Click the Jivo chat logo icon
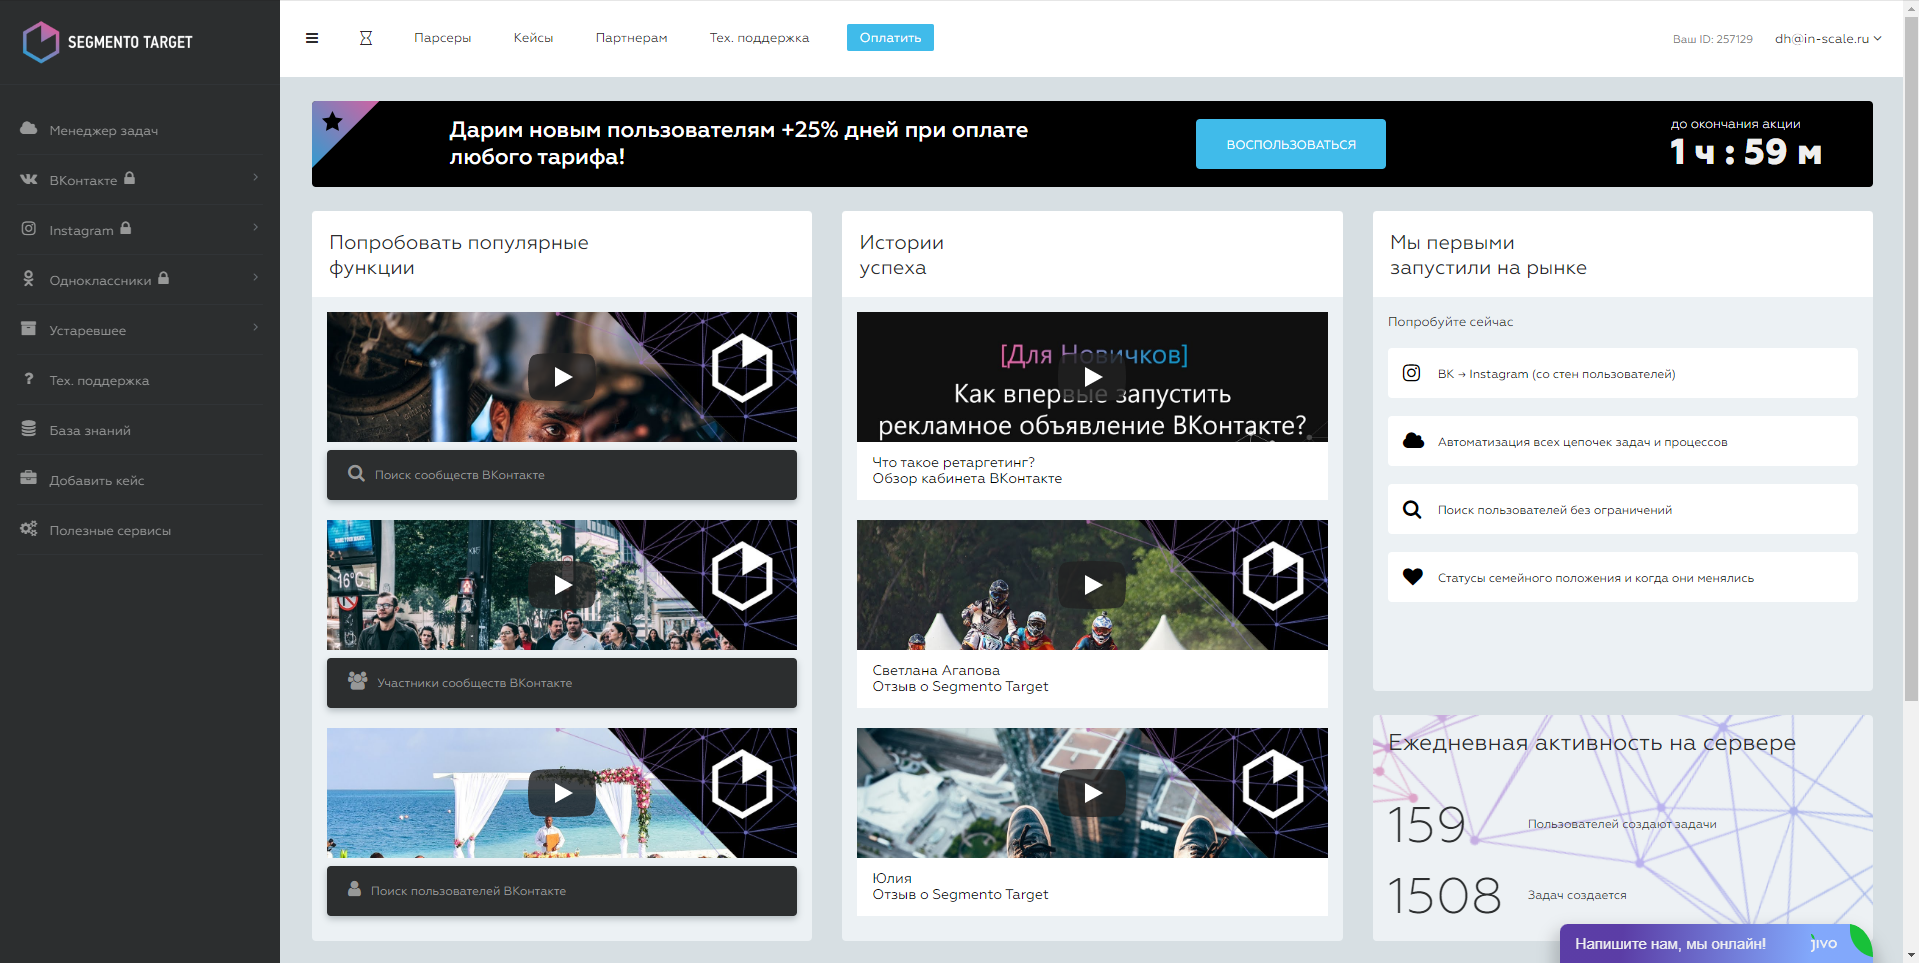The image size is (1919, 963). point(1824,943)
